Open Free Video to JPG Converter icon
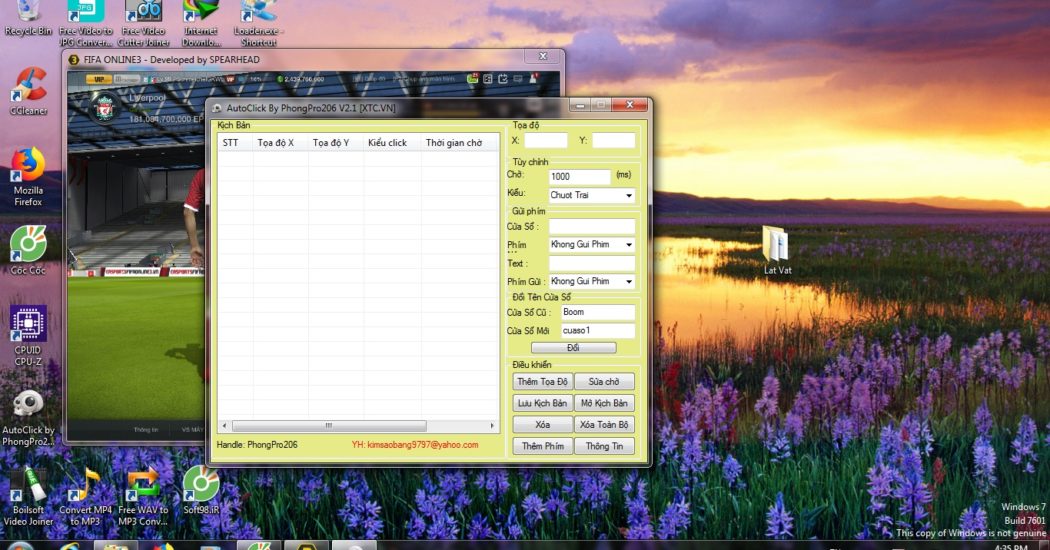 [86, 23]
